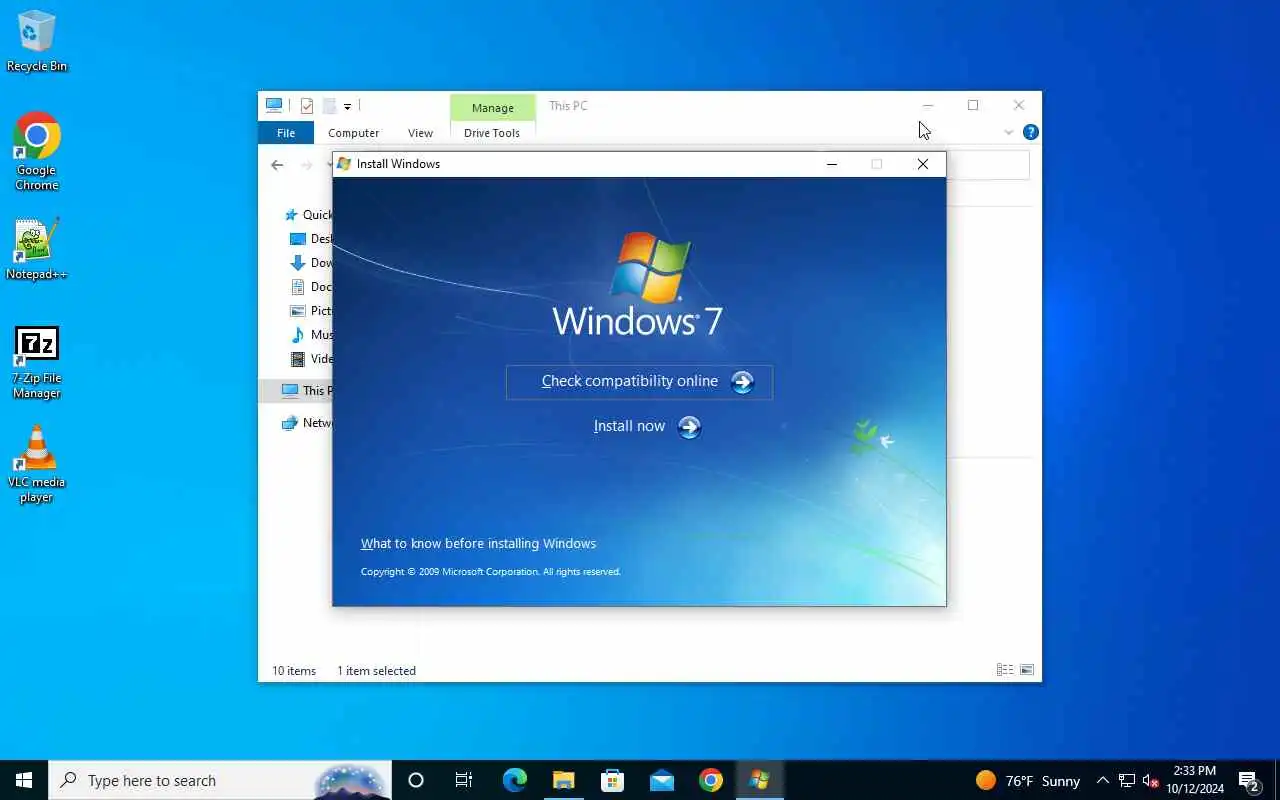Go back using File Explorer back arrow
Viewport: 1280px width, 800px height.
click(x=277, y=165)
